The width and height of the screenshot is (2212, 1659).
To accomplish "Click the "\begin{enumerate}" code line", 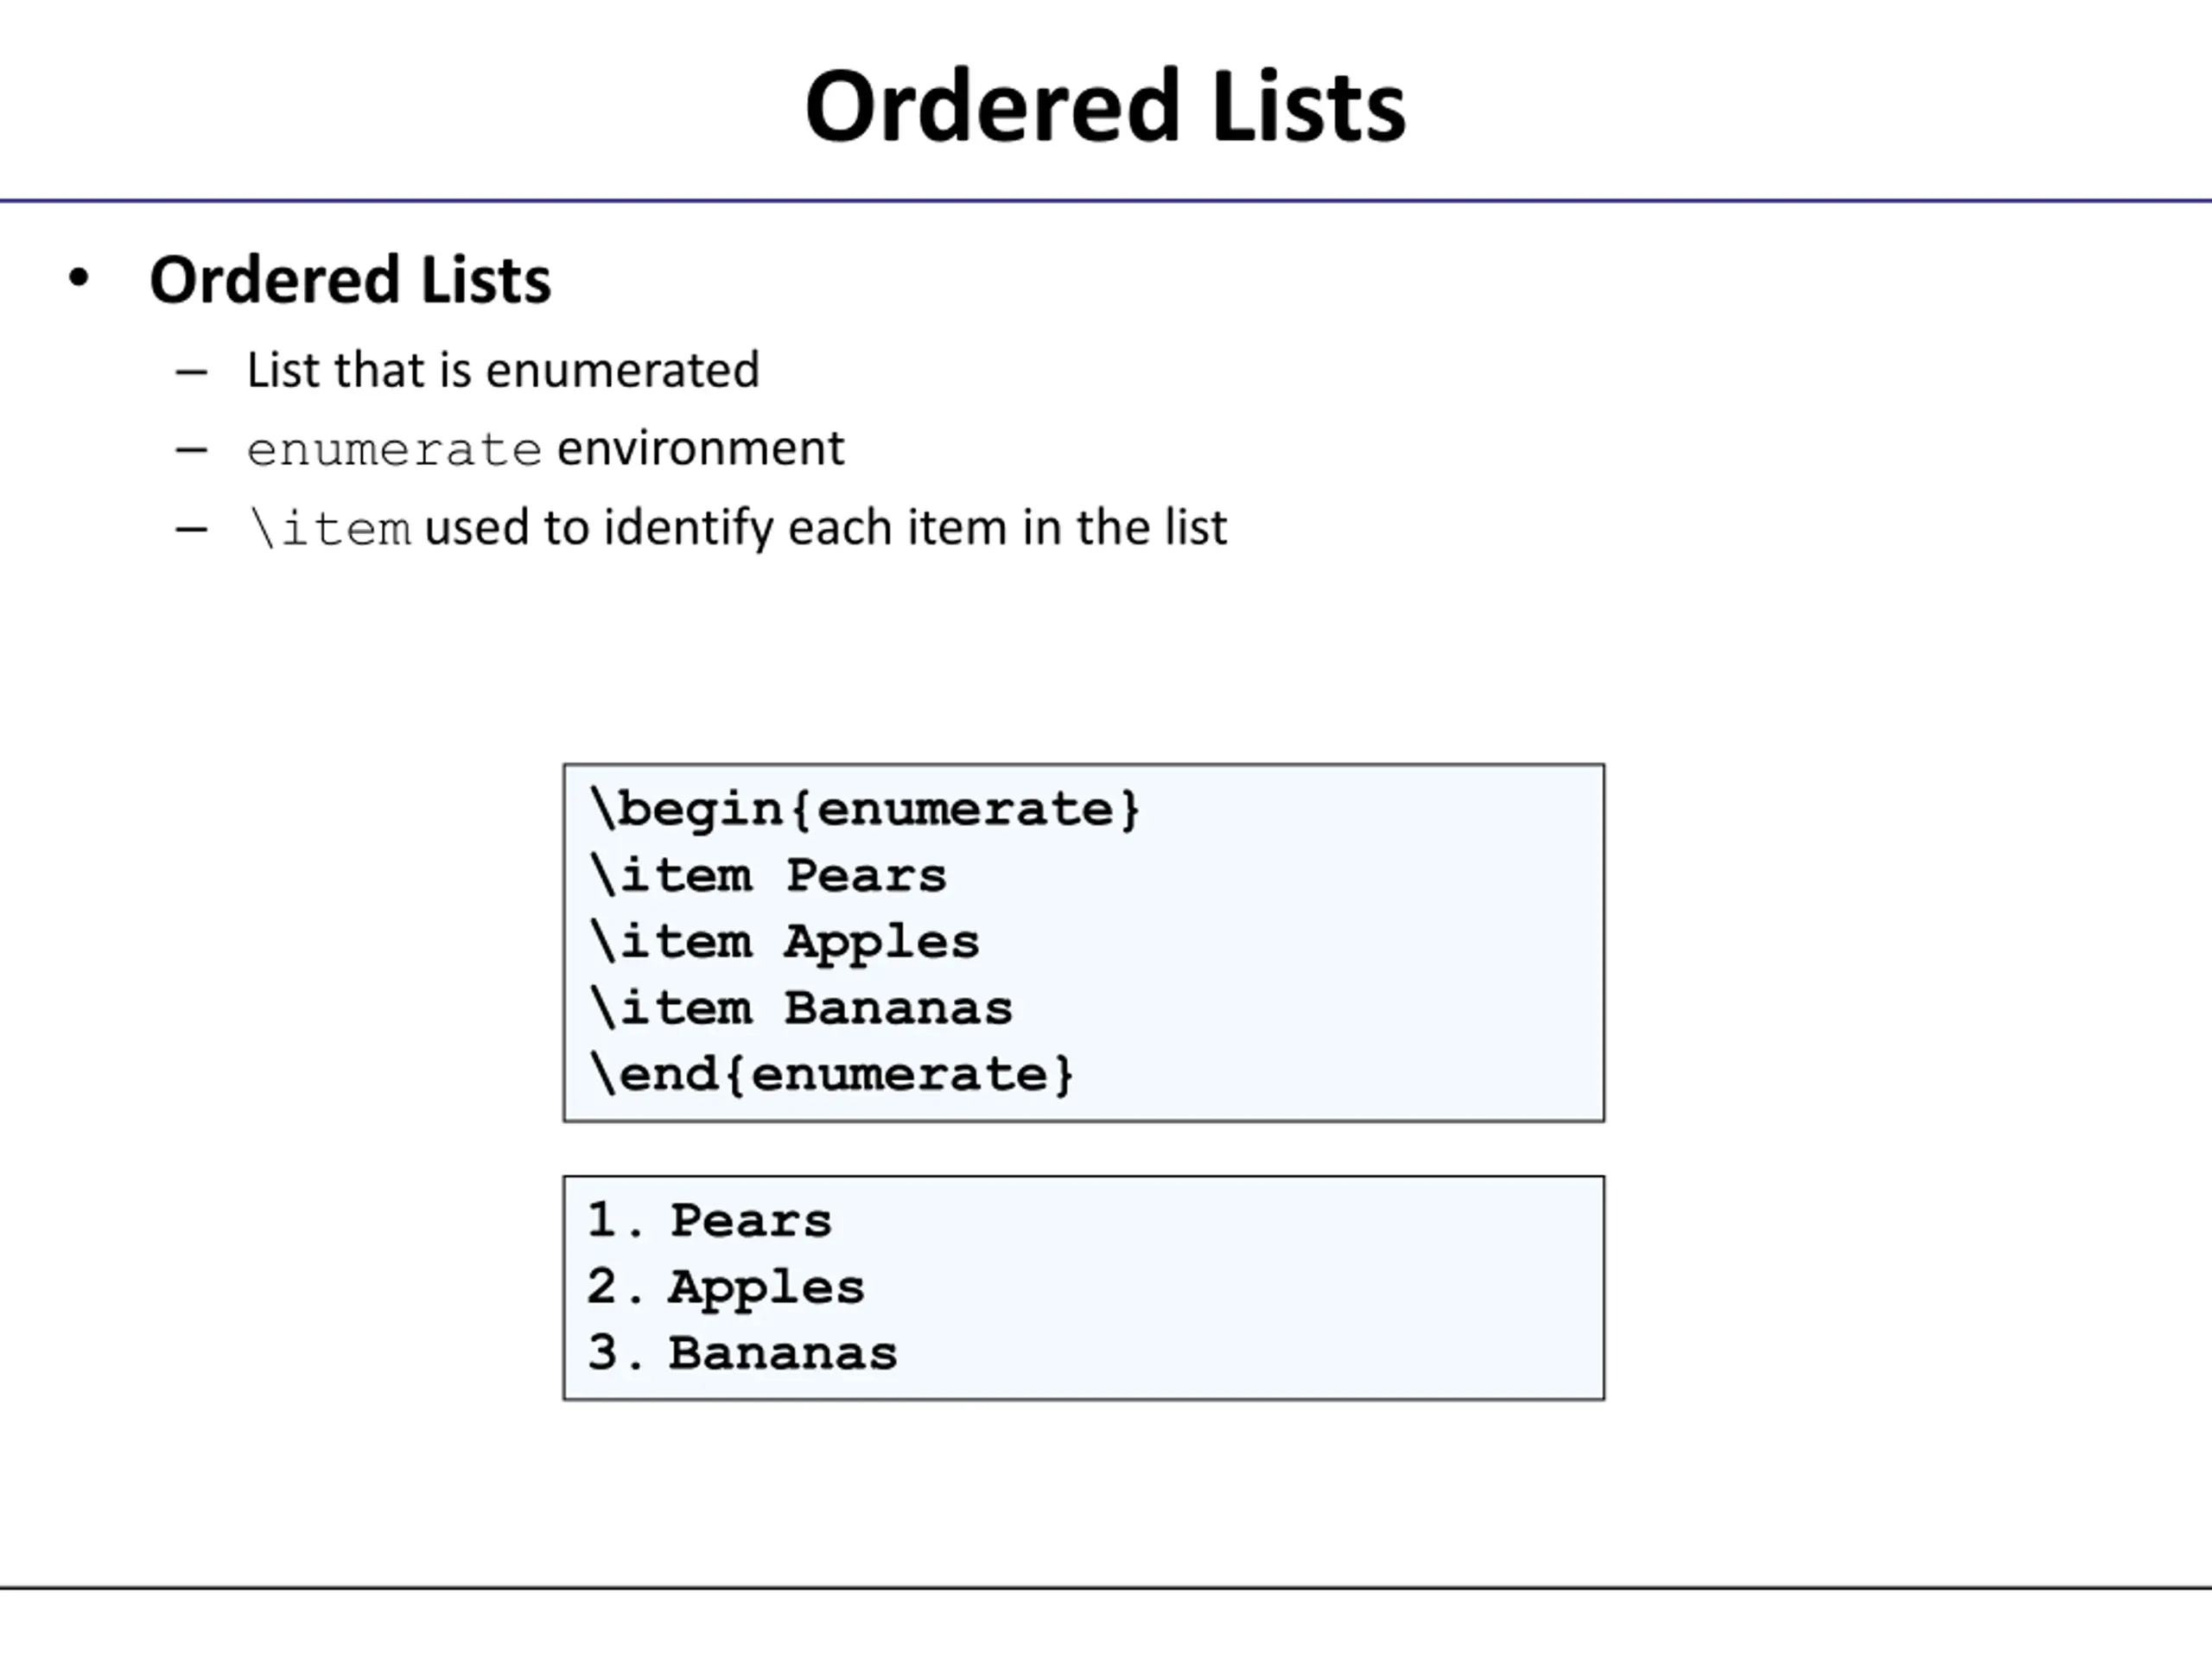I will coord(865,808).
